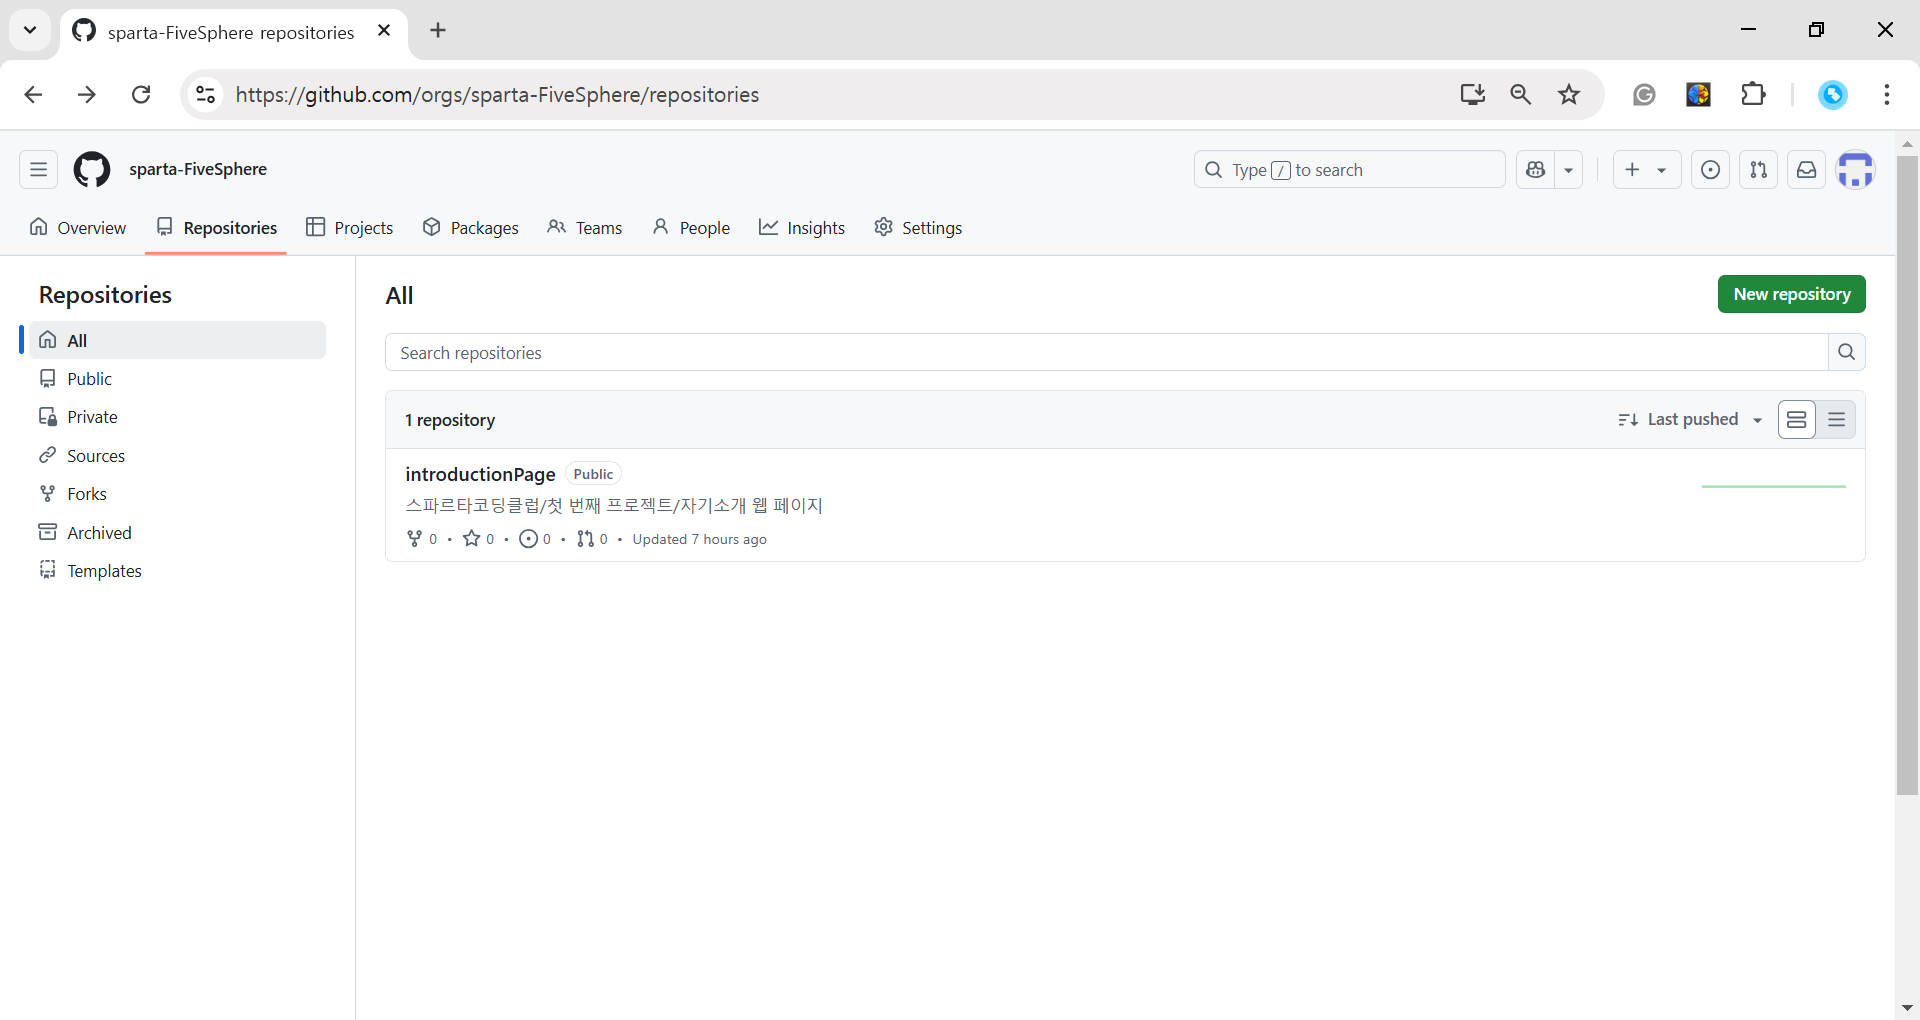Close the sparta-FiveSphere repositories tab
Viewport: 1920px width, 1020px height.
384,31
